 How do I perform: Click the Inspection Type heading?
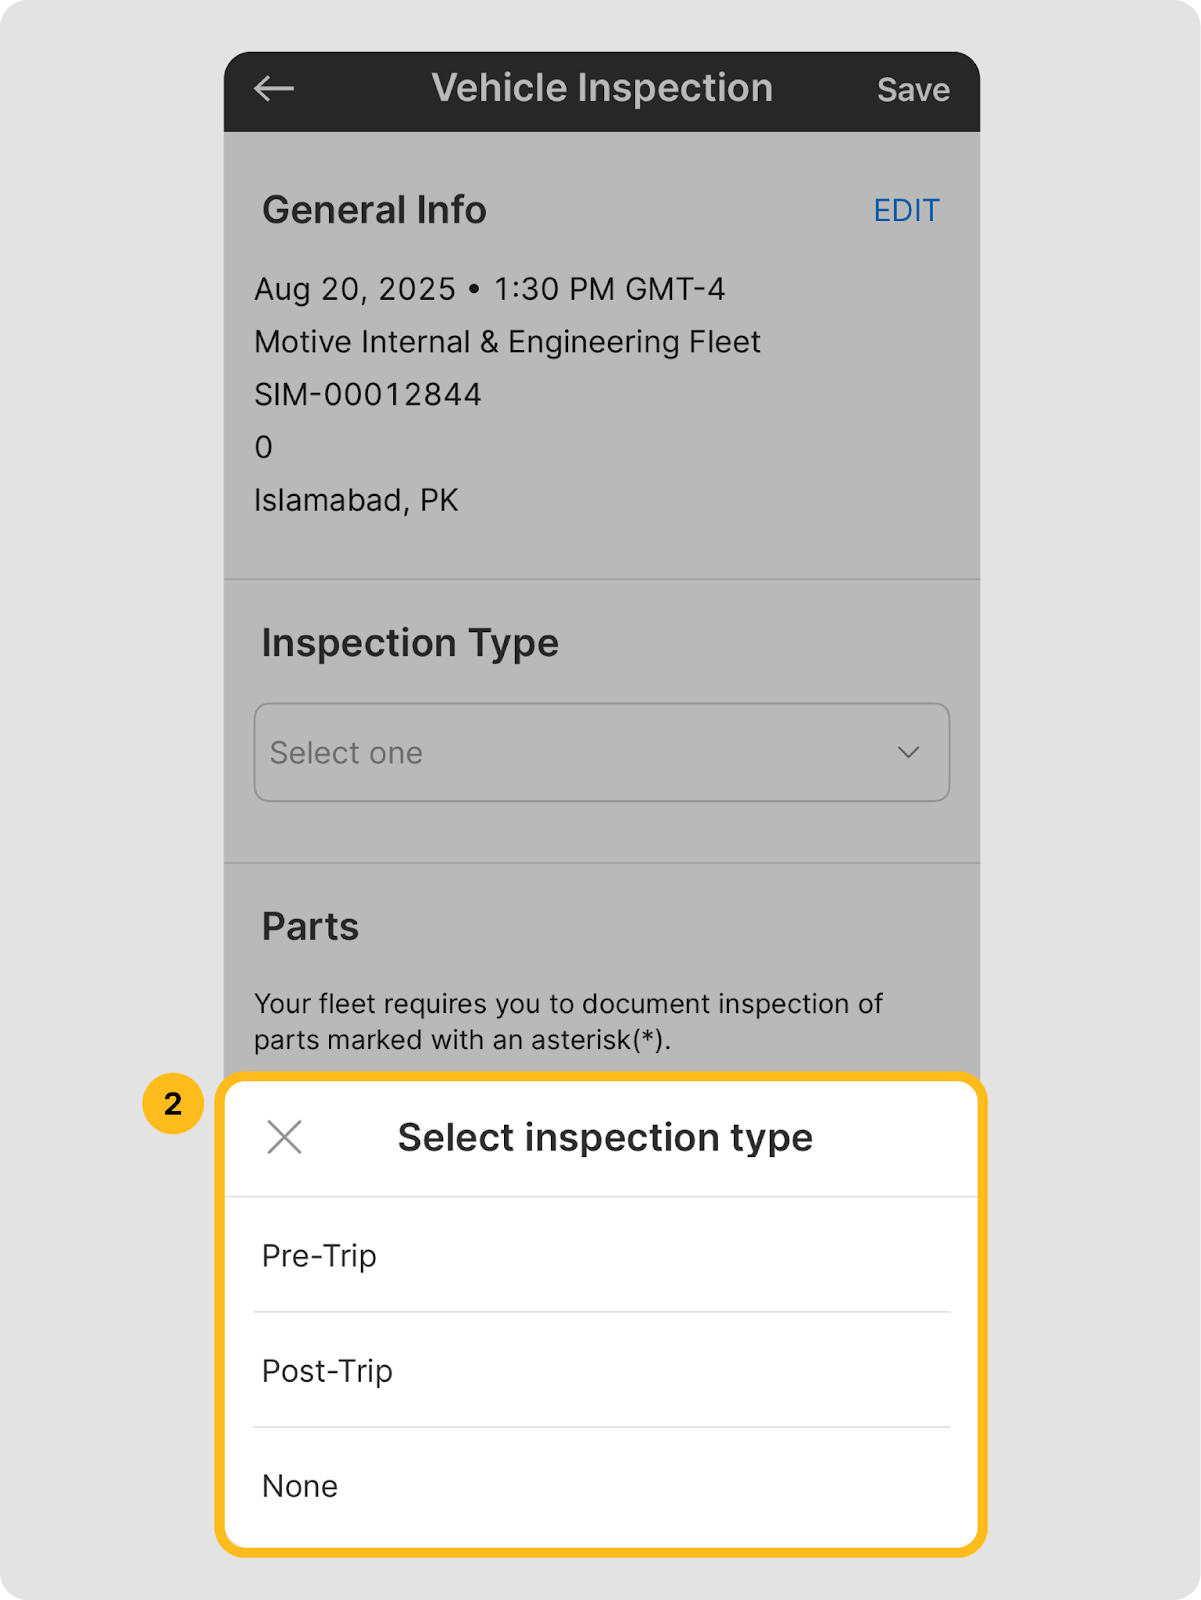pos(410,643)
